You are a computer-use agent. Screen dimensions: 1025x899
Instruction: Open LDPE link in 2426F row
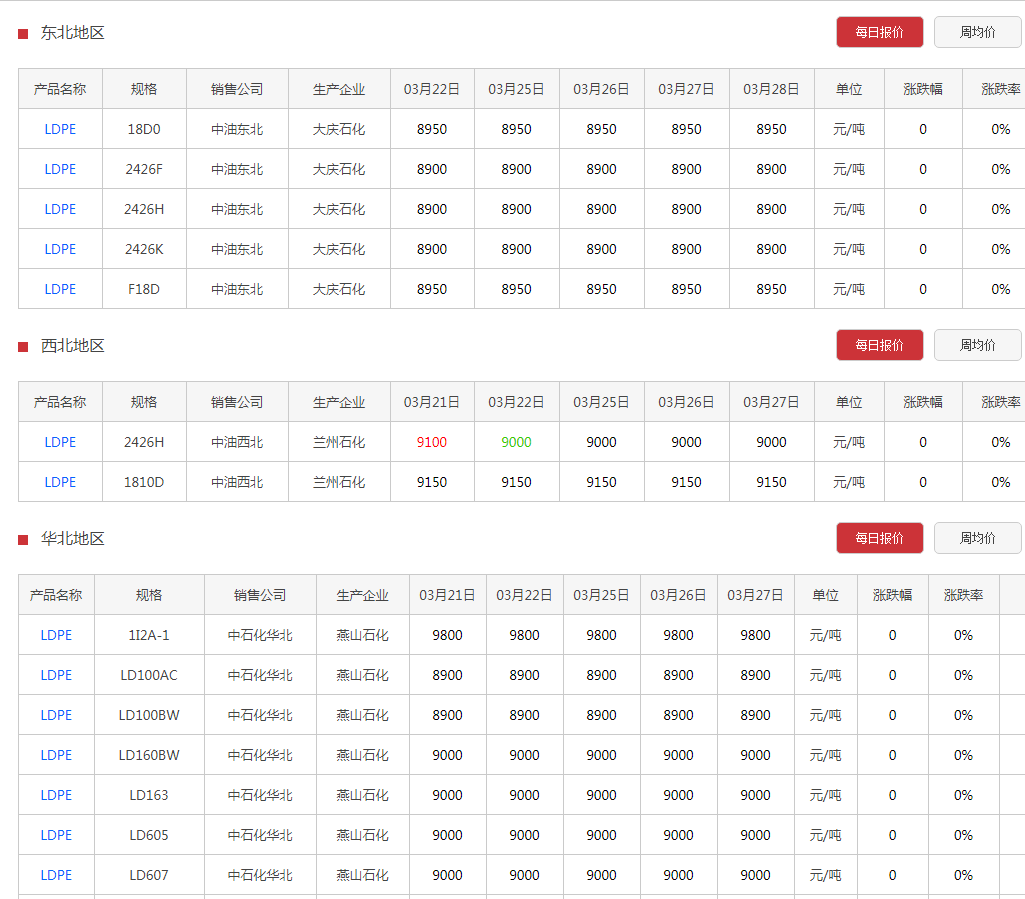coord(60,169)
